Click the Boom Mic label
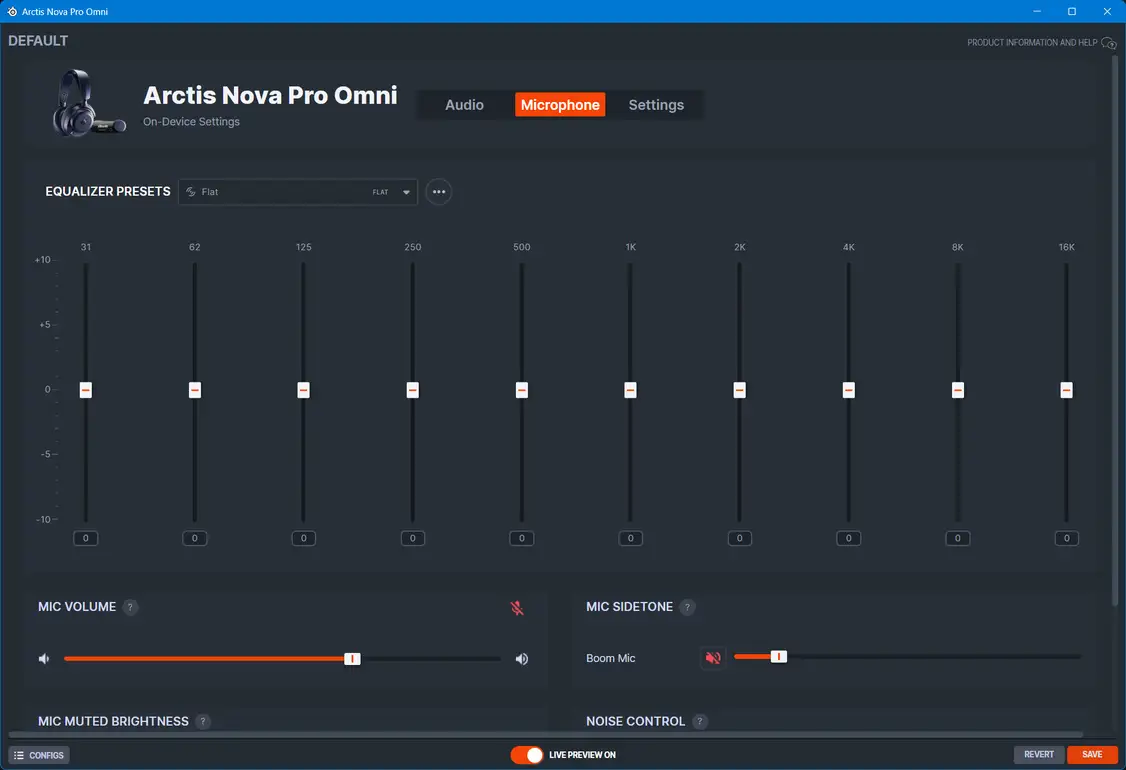Viewport: 1126px width, 770px height. (x=610, y=658)
